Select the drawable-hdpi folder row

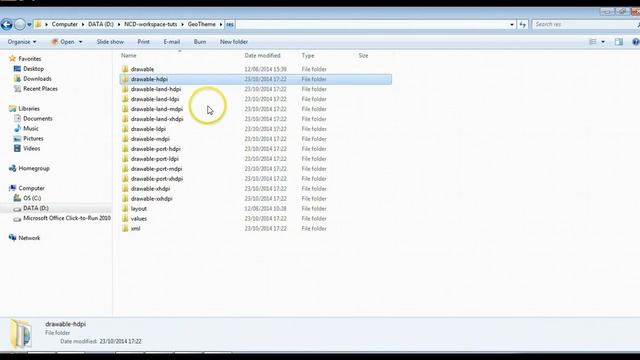click(x=256, y=79)
